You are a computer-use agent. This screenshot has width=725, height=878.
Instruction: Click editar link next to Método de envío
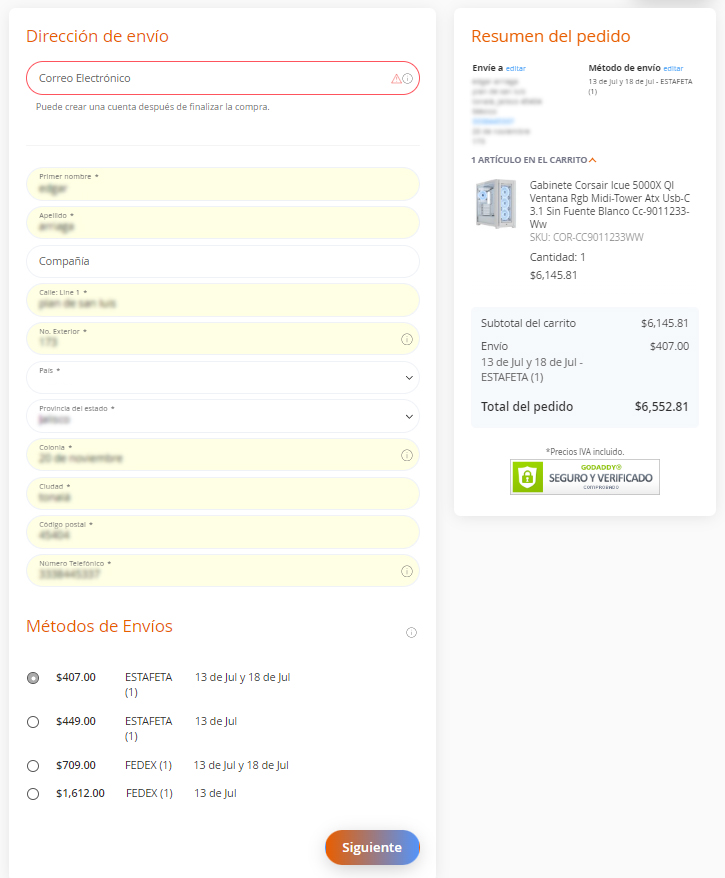click(673, 68)
